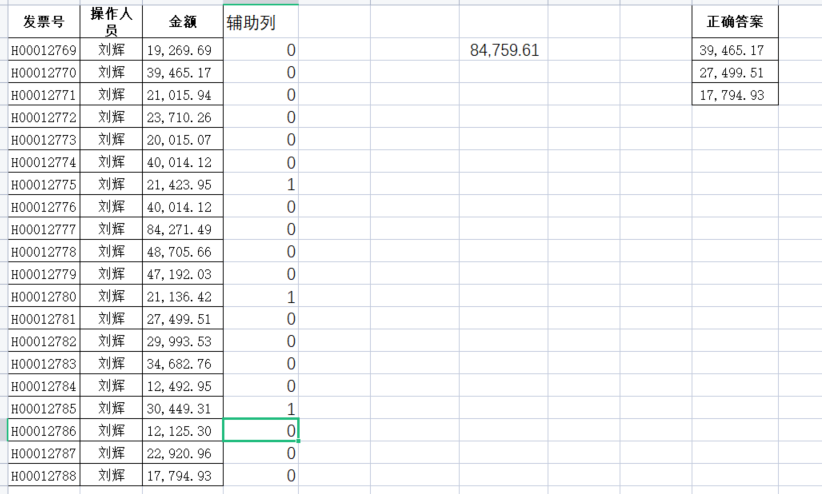The height and width of the screenshot is (494, 822).
Task: Click amount 40,014.12 in row H00012774
Action: coord(183,162)
